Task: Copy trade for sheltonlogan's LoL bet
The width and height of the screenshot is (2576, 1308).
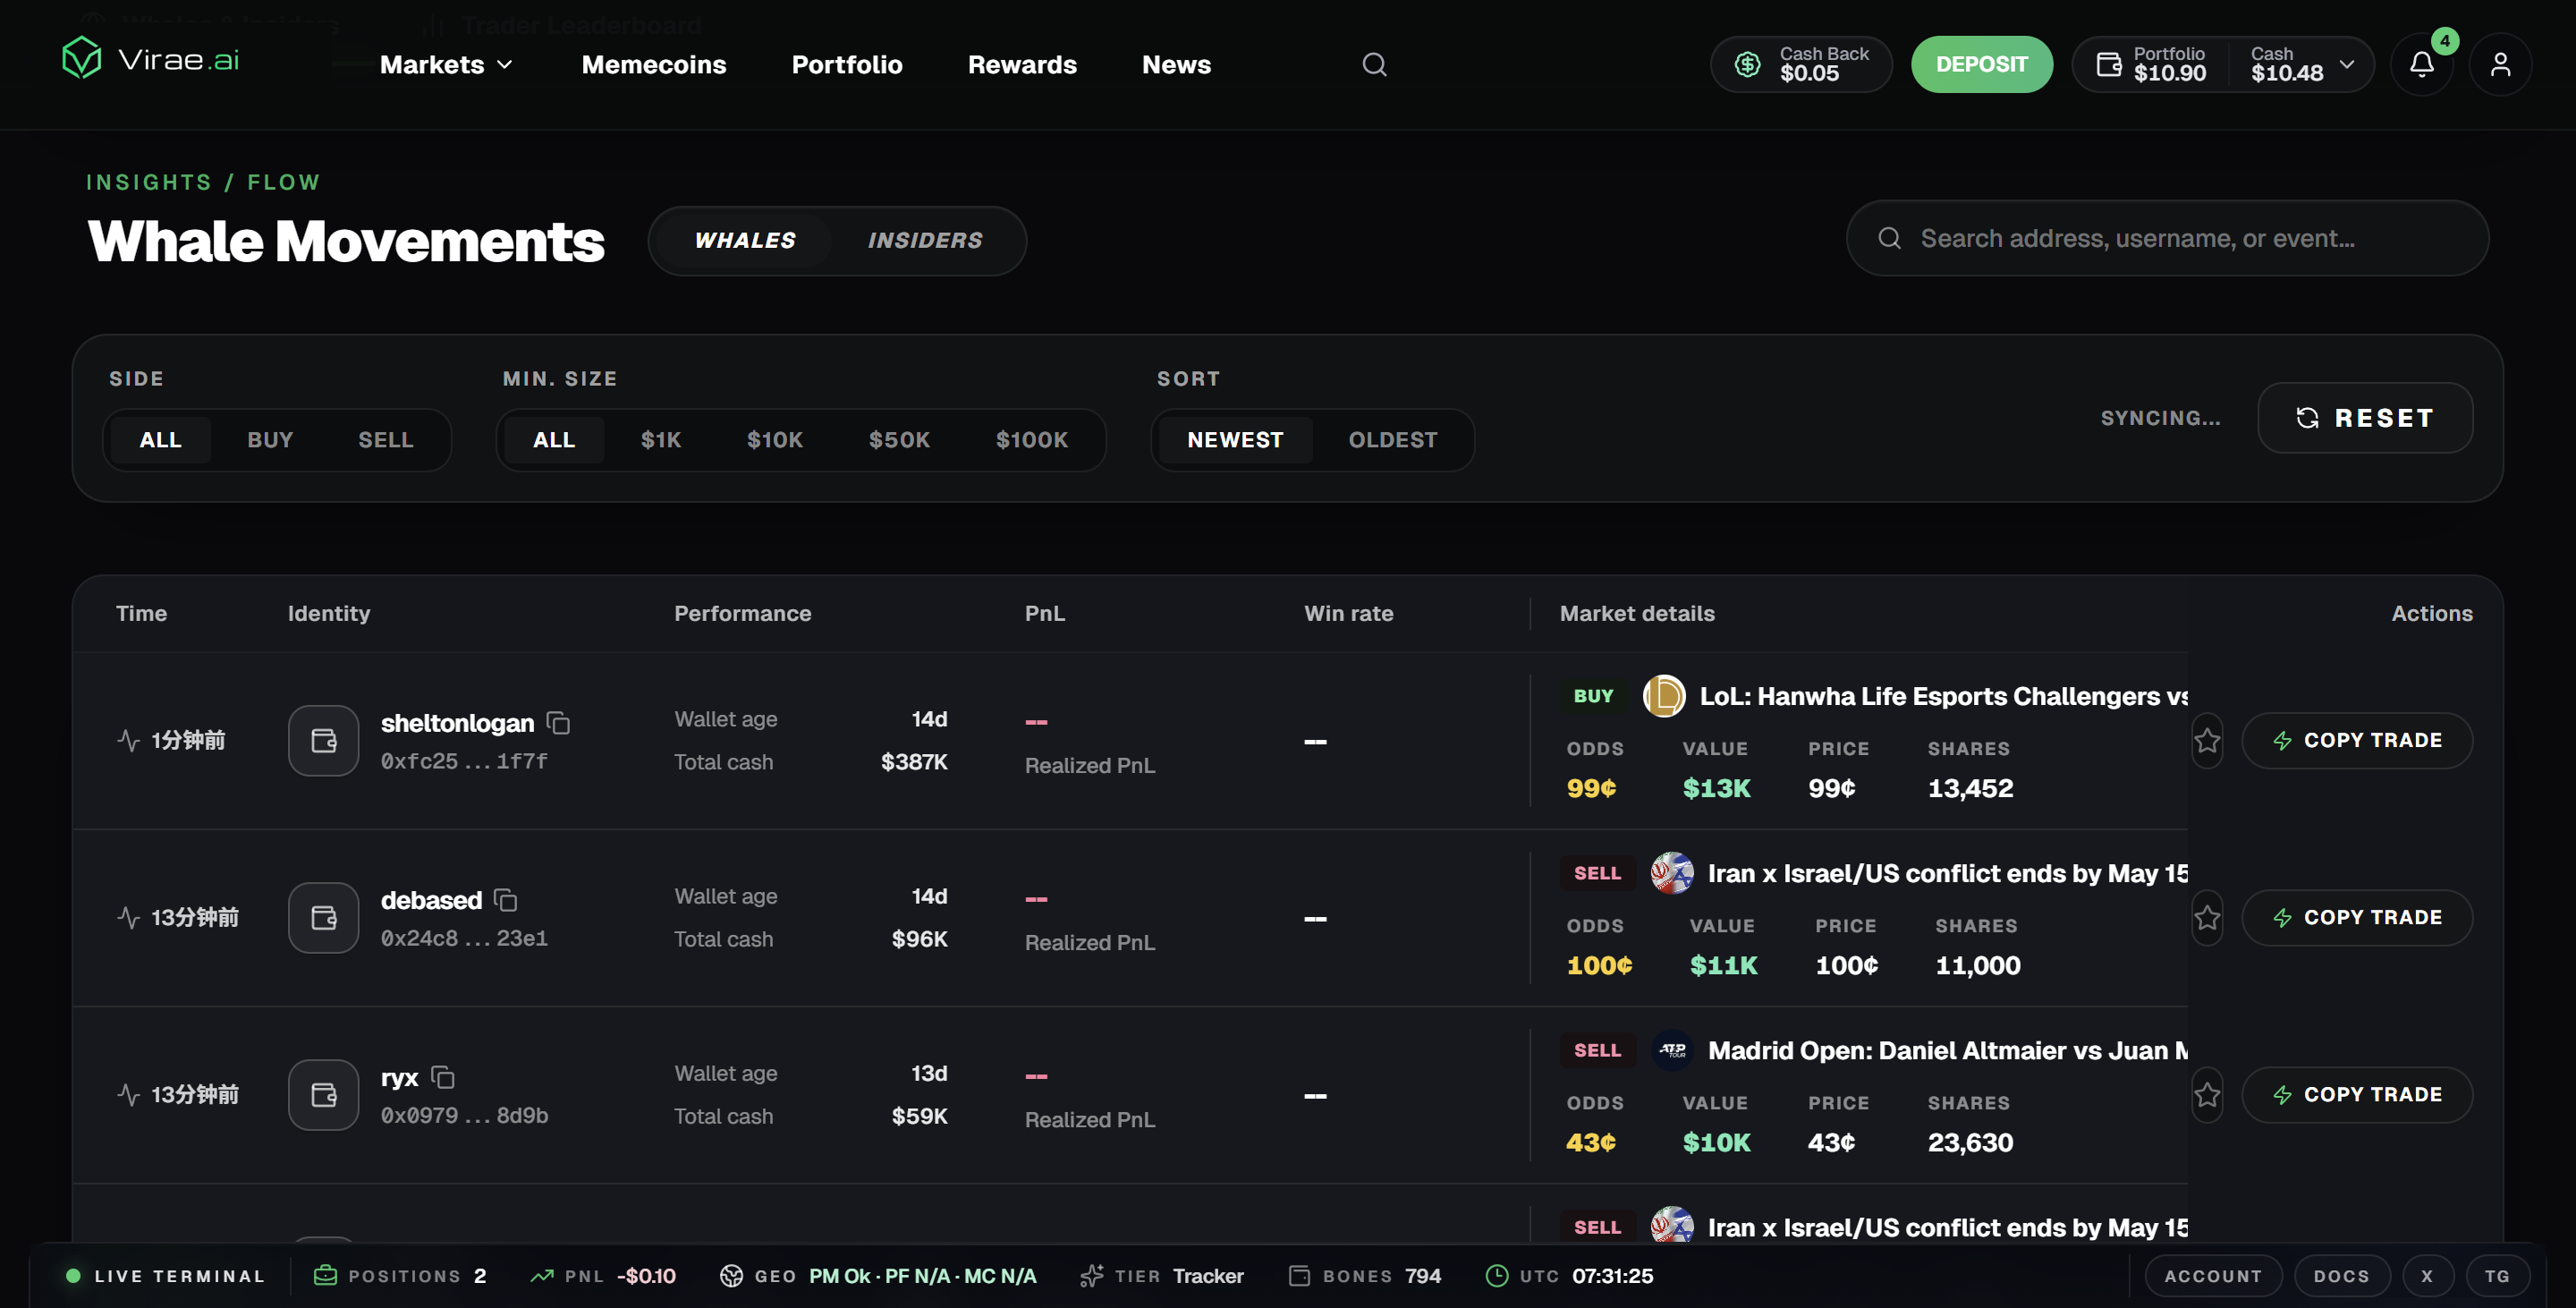Action: [2357, 741]
